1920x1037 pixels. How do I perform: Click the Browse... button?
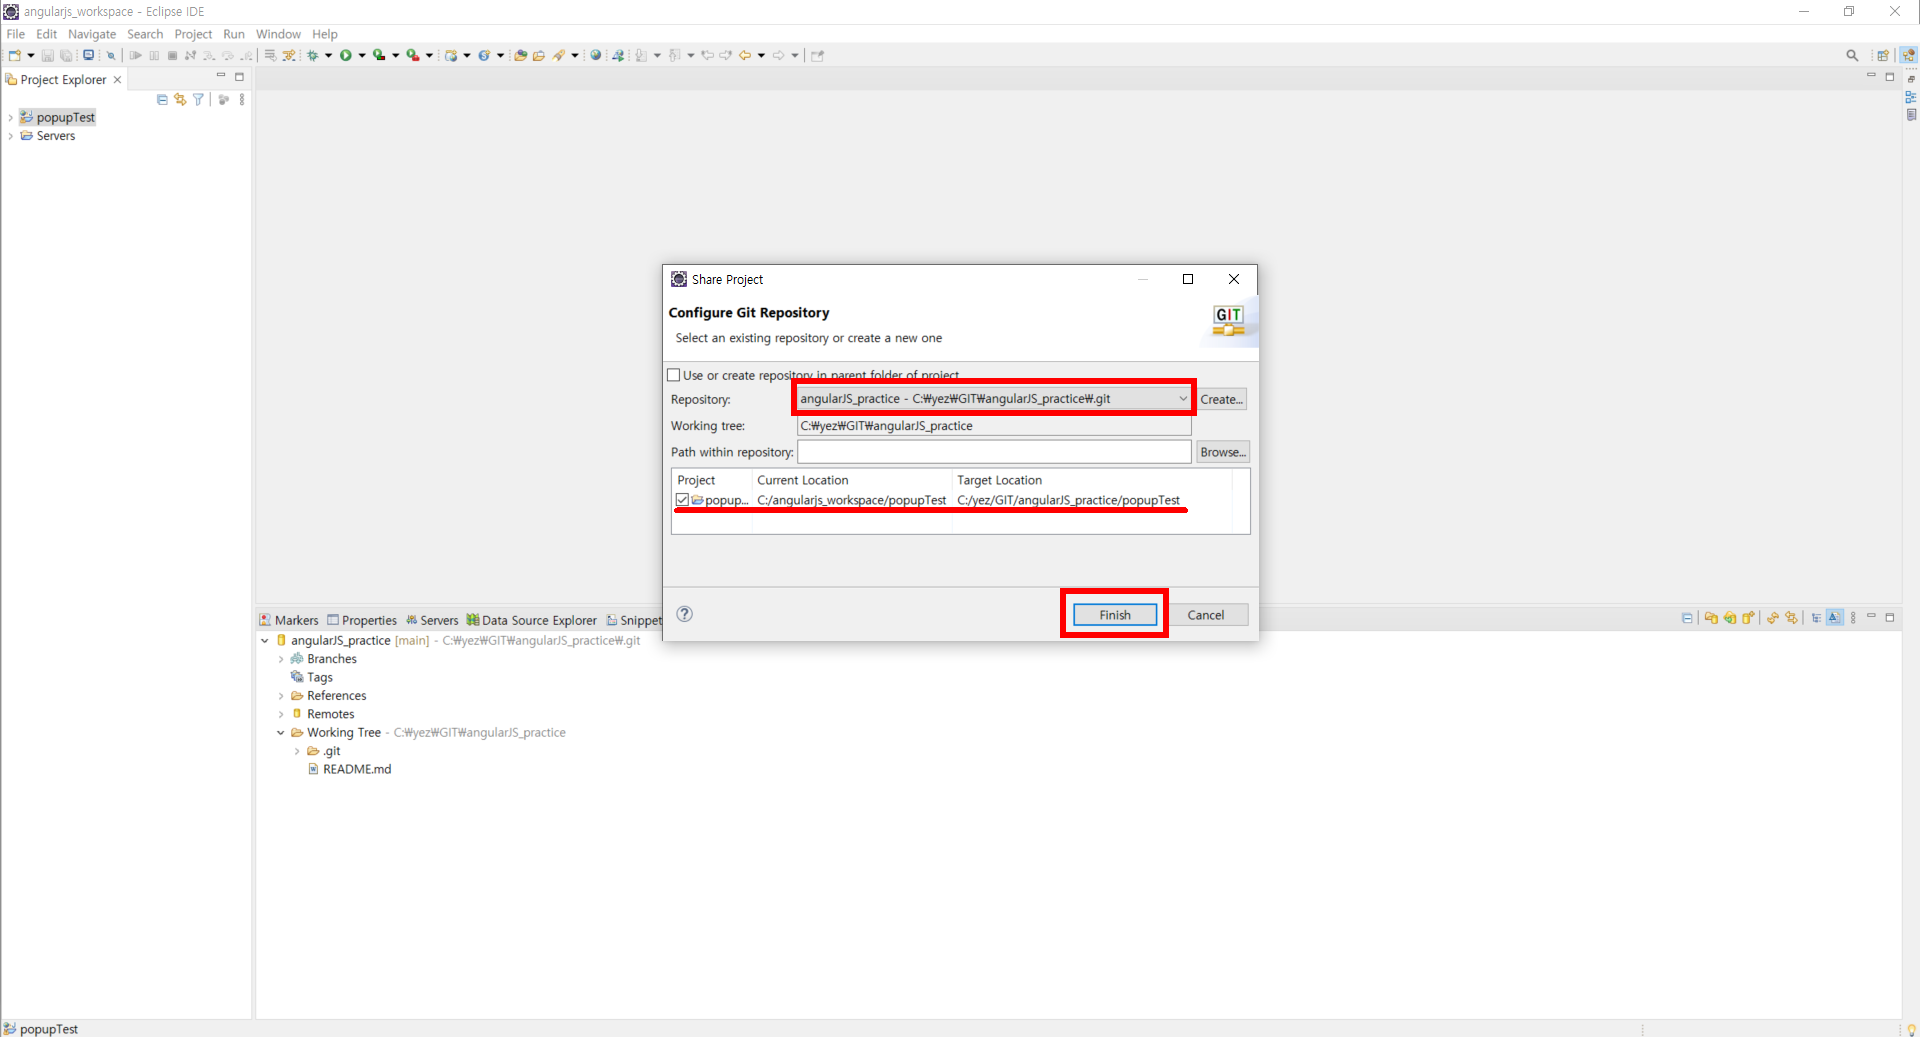pyautogui.click(x=1223, y=452)
